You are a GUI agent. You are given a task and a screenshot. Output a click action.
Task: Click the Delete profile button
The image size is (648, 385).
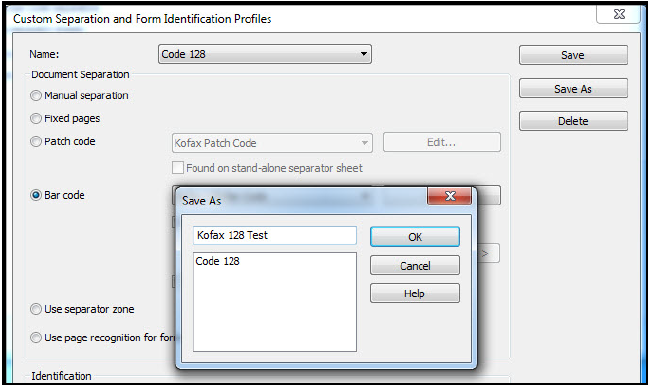pyautogui.click(x=573, y=121)
